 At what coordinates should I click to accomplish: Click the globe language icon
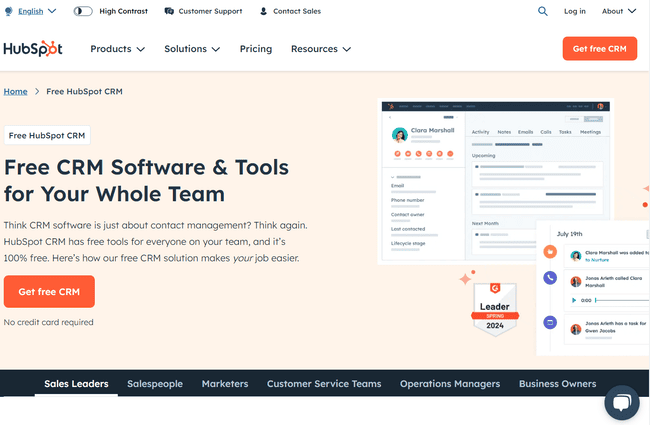click(x=8, y=11)
